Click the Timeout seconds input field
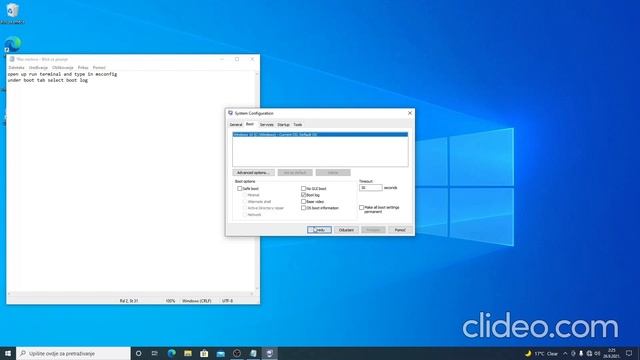The width and height of the screenshot is (640, 360). (371, 188)
